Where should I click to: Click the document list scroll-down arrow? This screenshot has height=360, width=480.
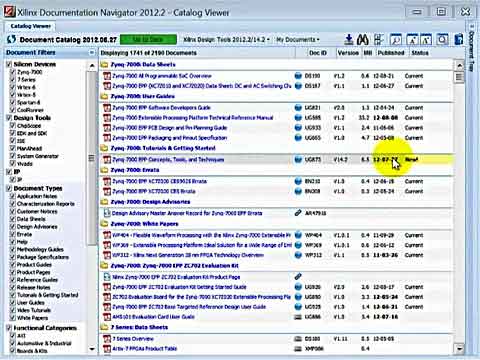[459, 349]
